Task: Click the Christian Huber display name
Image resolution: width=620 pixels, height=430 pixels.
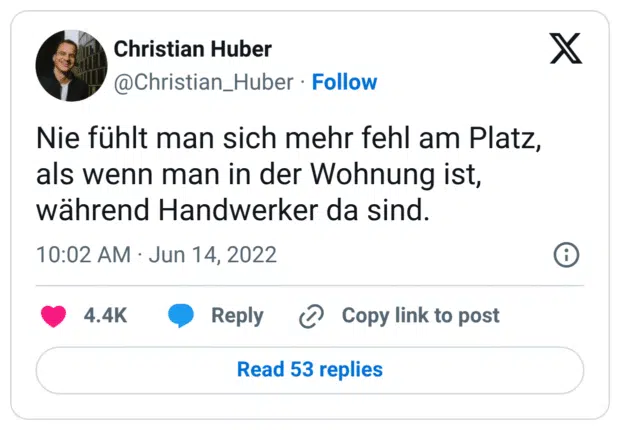Action: pos(193,49)
